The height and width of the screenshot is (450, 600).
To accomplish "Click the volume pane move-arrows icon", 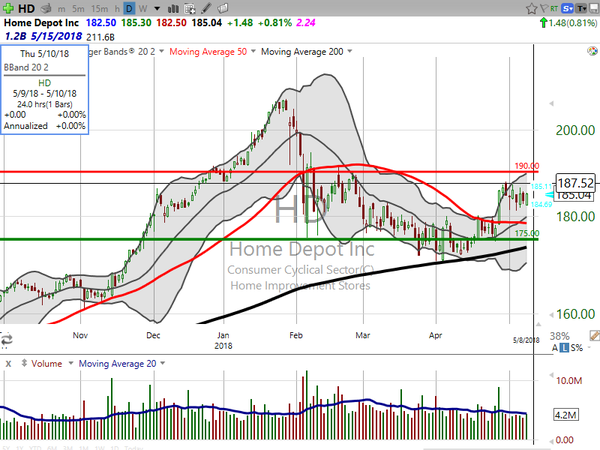I will pos(24,363).
